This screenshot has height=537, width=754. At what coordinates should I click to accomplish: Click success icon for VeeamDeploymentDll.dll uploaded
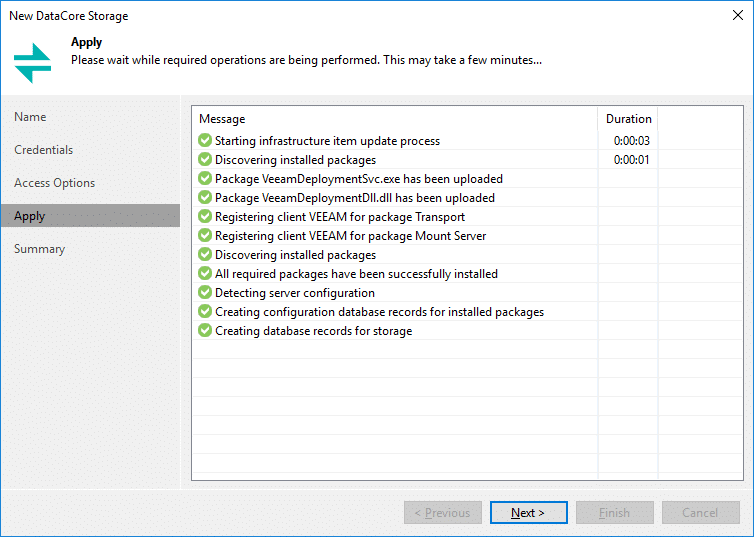(x=205, y=198)
